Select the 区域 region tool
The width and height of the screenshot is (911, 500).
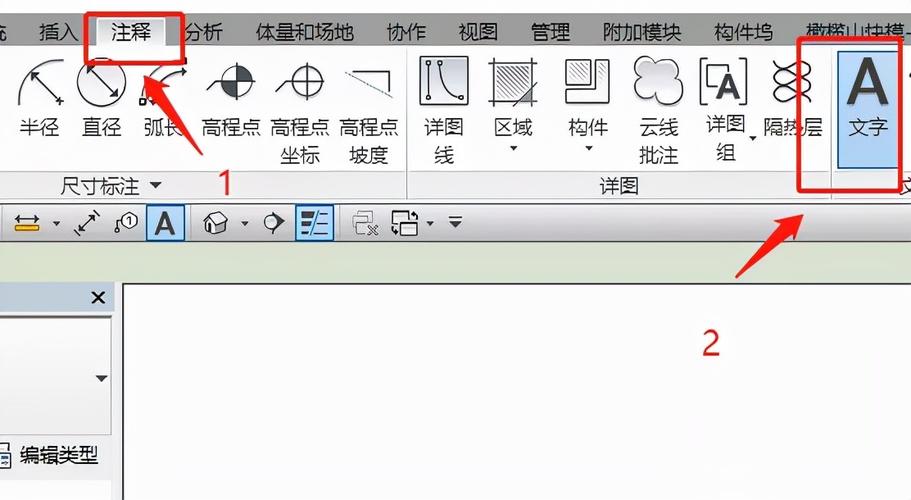513,99
